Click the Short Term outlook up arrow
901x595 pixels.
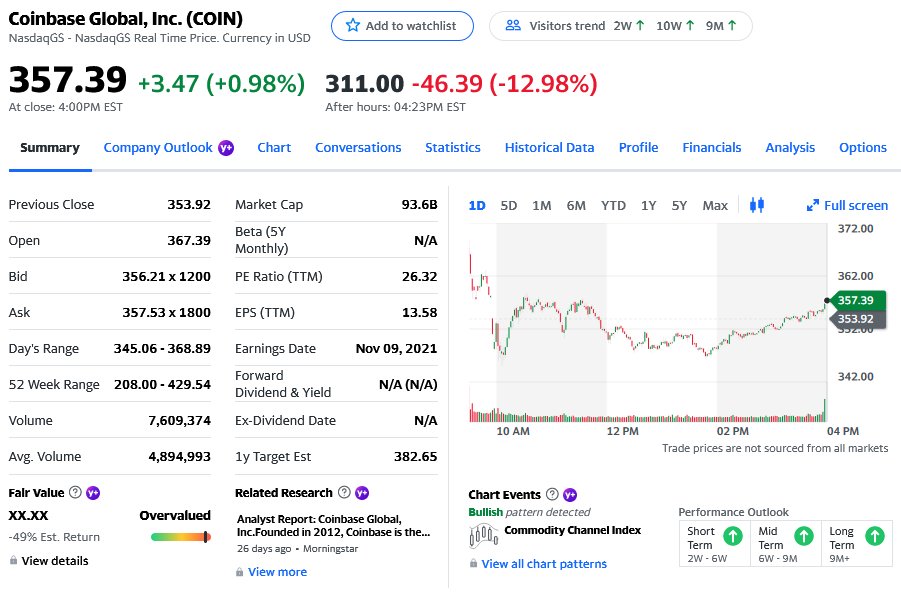(733, 536)
